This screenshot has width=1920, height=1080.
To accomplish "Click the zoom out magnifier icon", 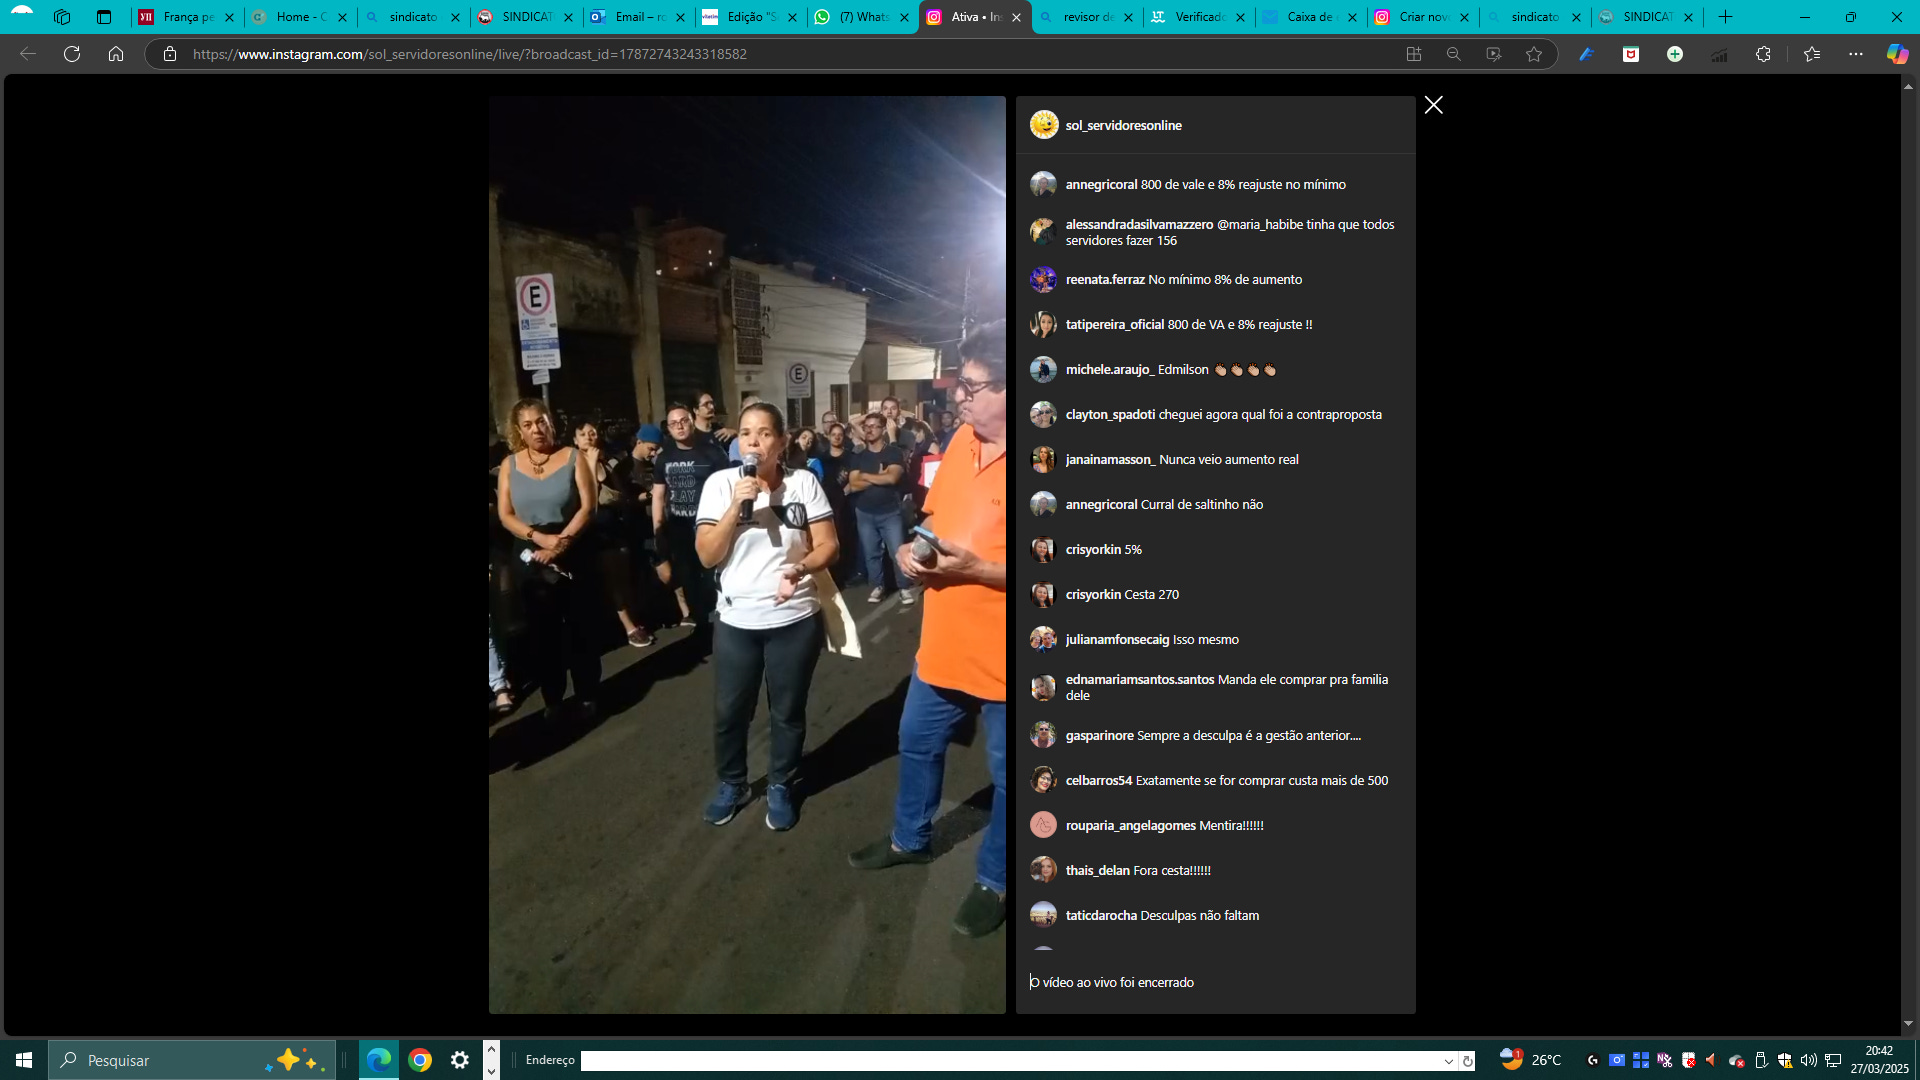I will coord(1454,54).
